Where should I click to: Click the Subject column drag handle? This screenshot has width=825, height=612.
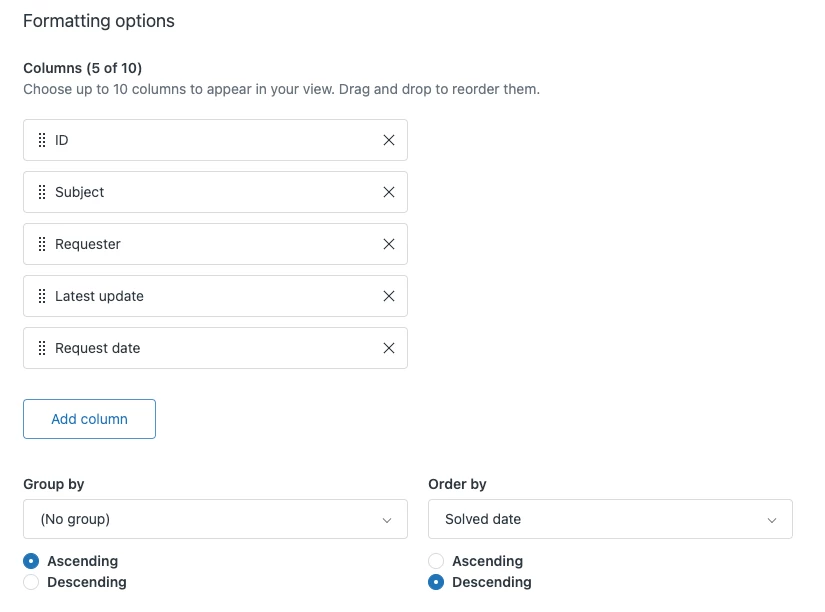(42, 192)
